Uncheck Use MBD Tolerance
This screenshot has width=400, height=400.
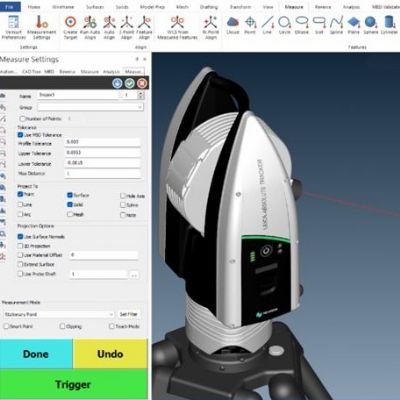pyautogui.click(x=20, y=135)
